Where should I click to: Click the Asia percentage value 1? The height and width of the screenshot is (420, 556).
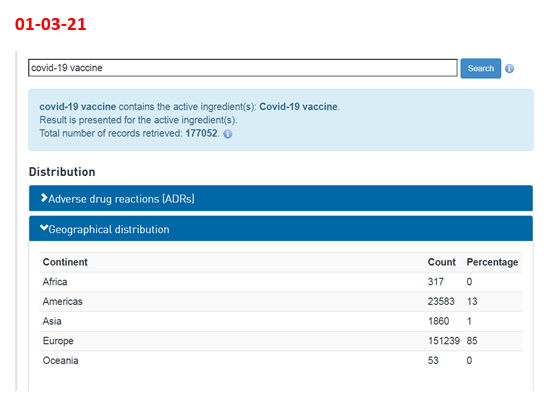click(469, 321)
